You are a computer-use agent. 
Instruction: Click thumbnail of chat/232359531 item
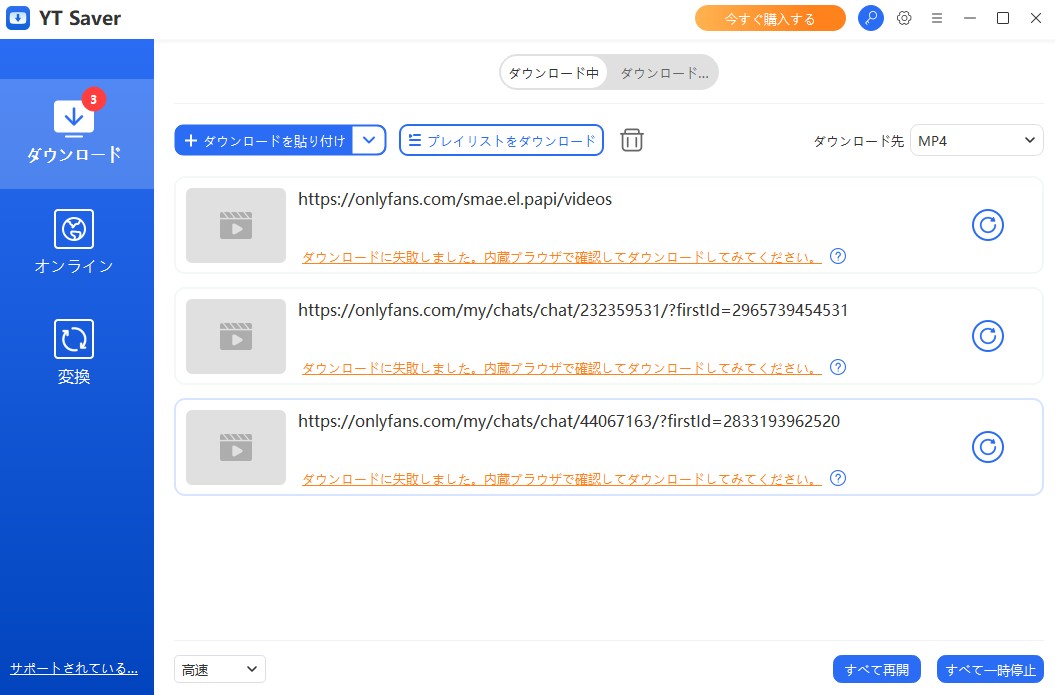tap(236, 336)
